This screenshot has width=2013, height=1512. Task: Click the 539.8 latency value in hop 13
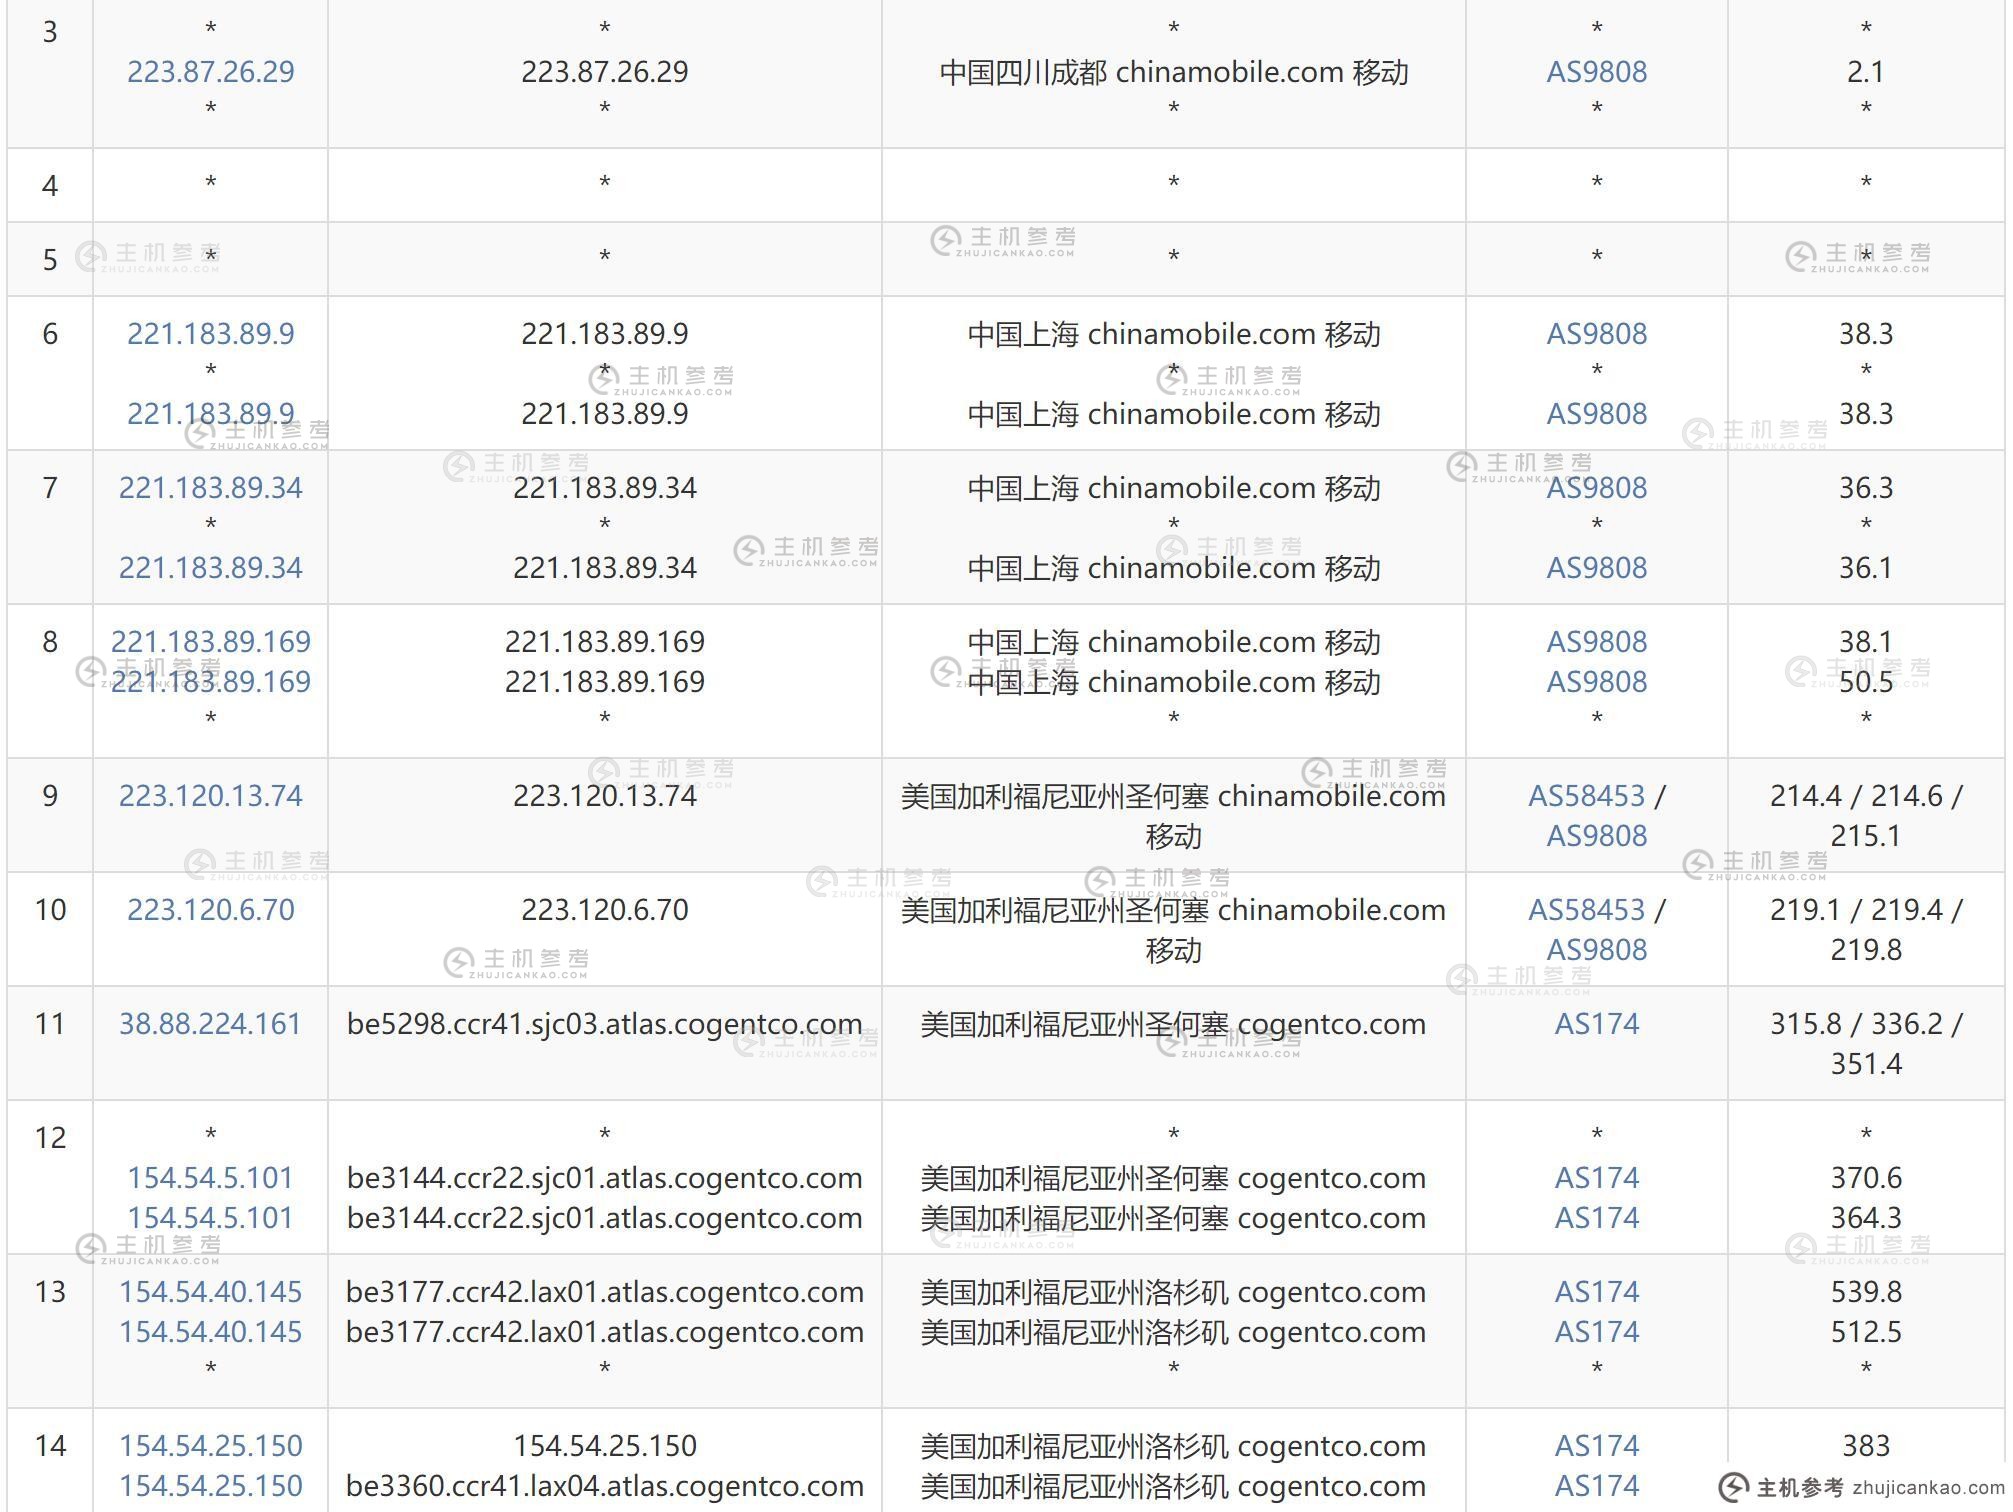pos(1865,1292)
